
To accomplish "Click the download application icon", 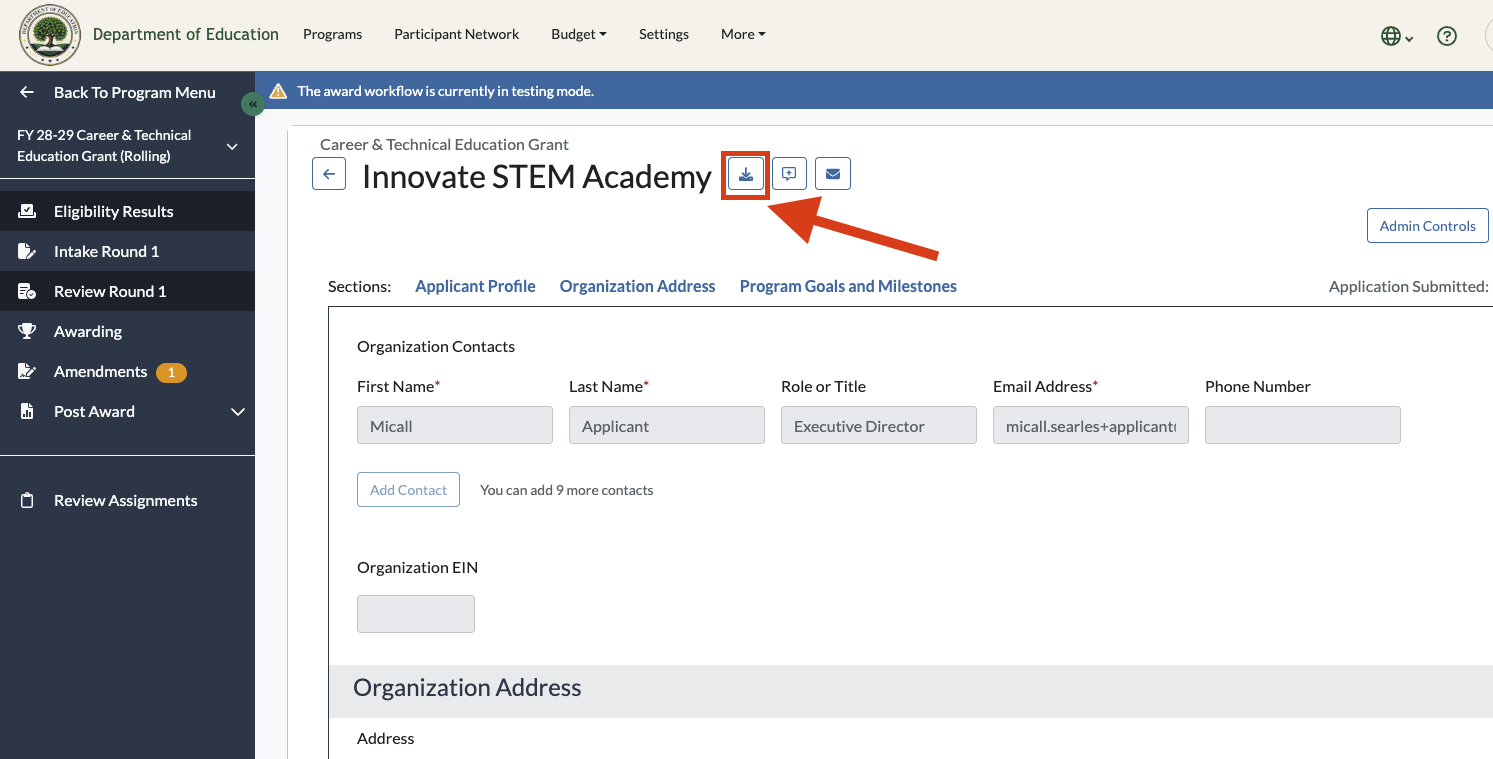I will click(746, 174).
